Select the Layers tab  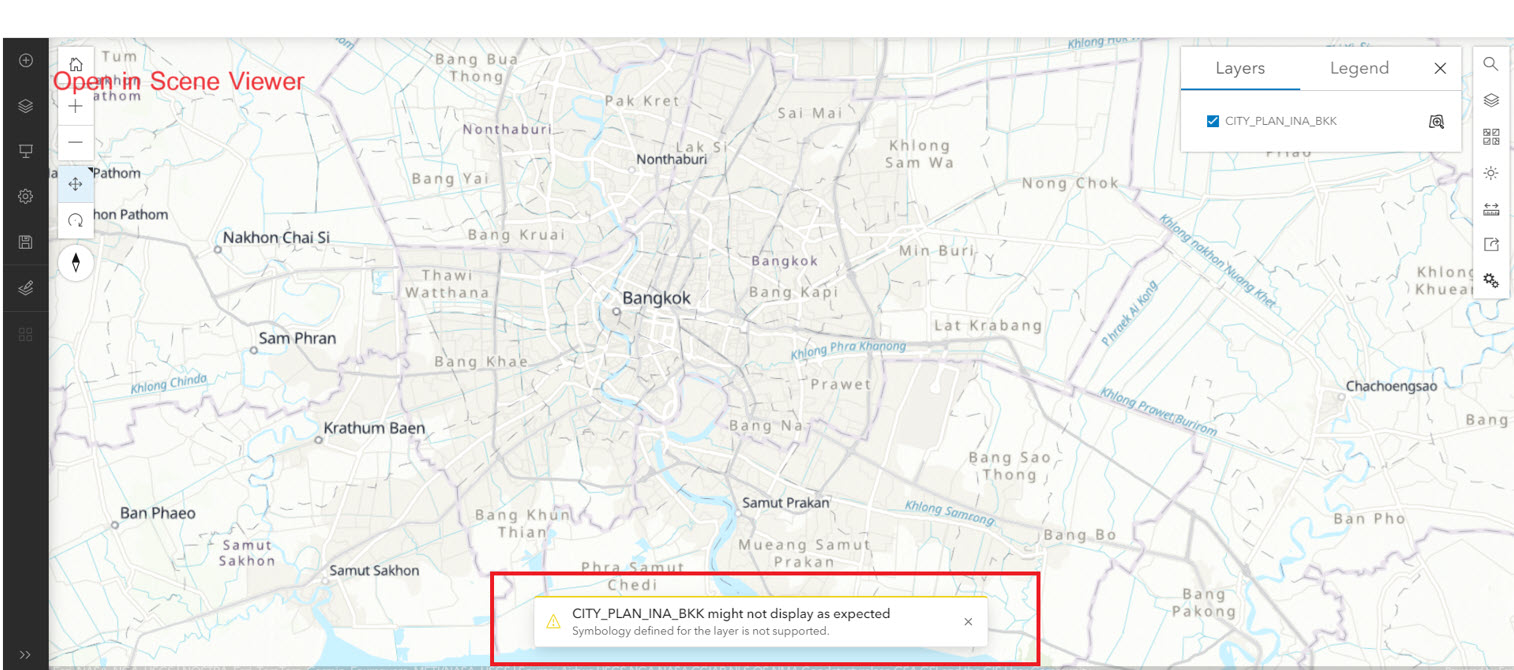tap(1240, 68)
